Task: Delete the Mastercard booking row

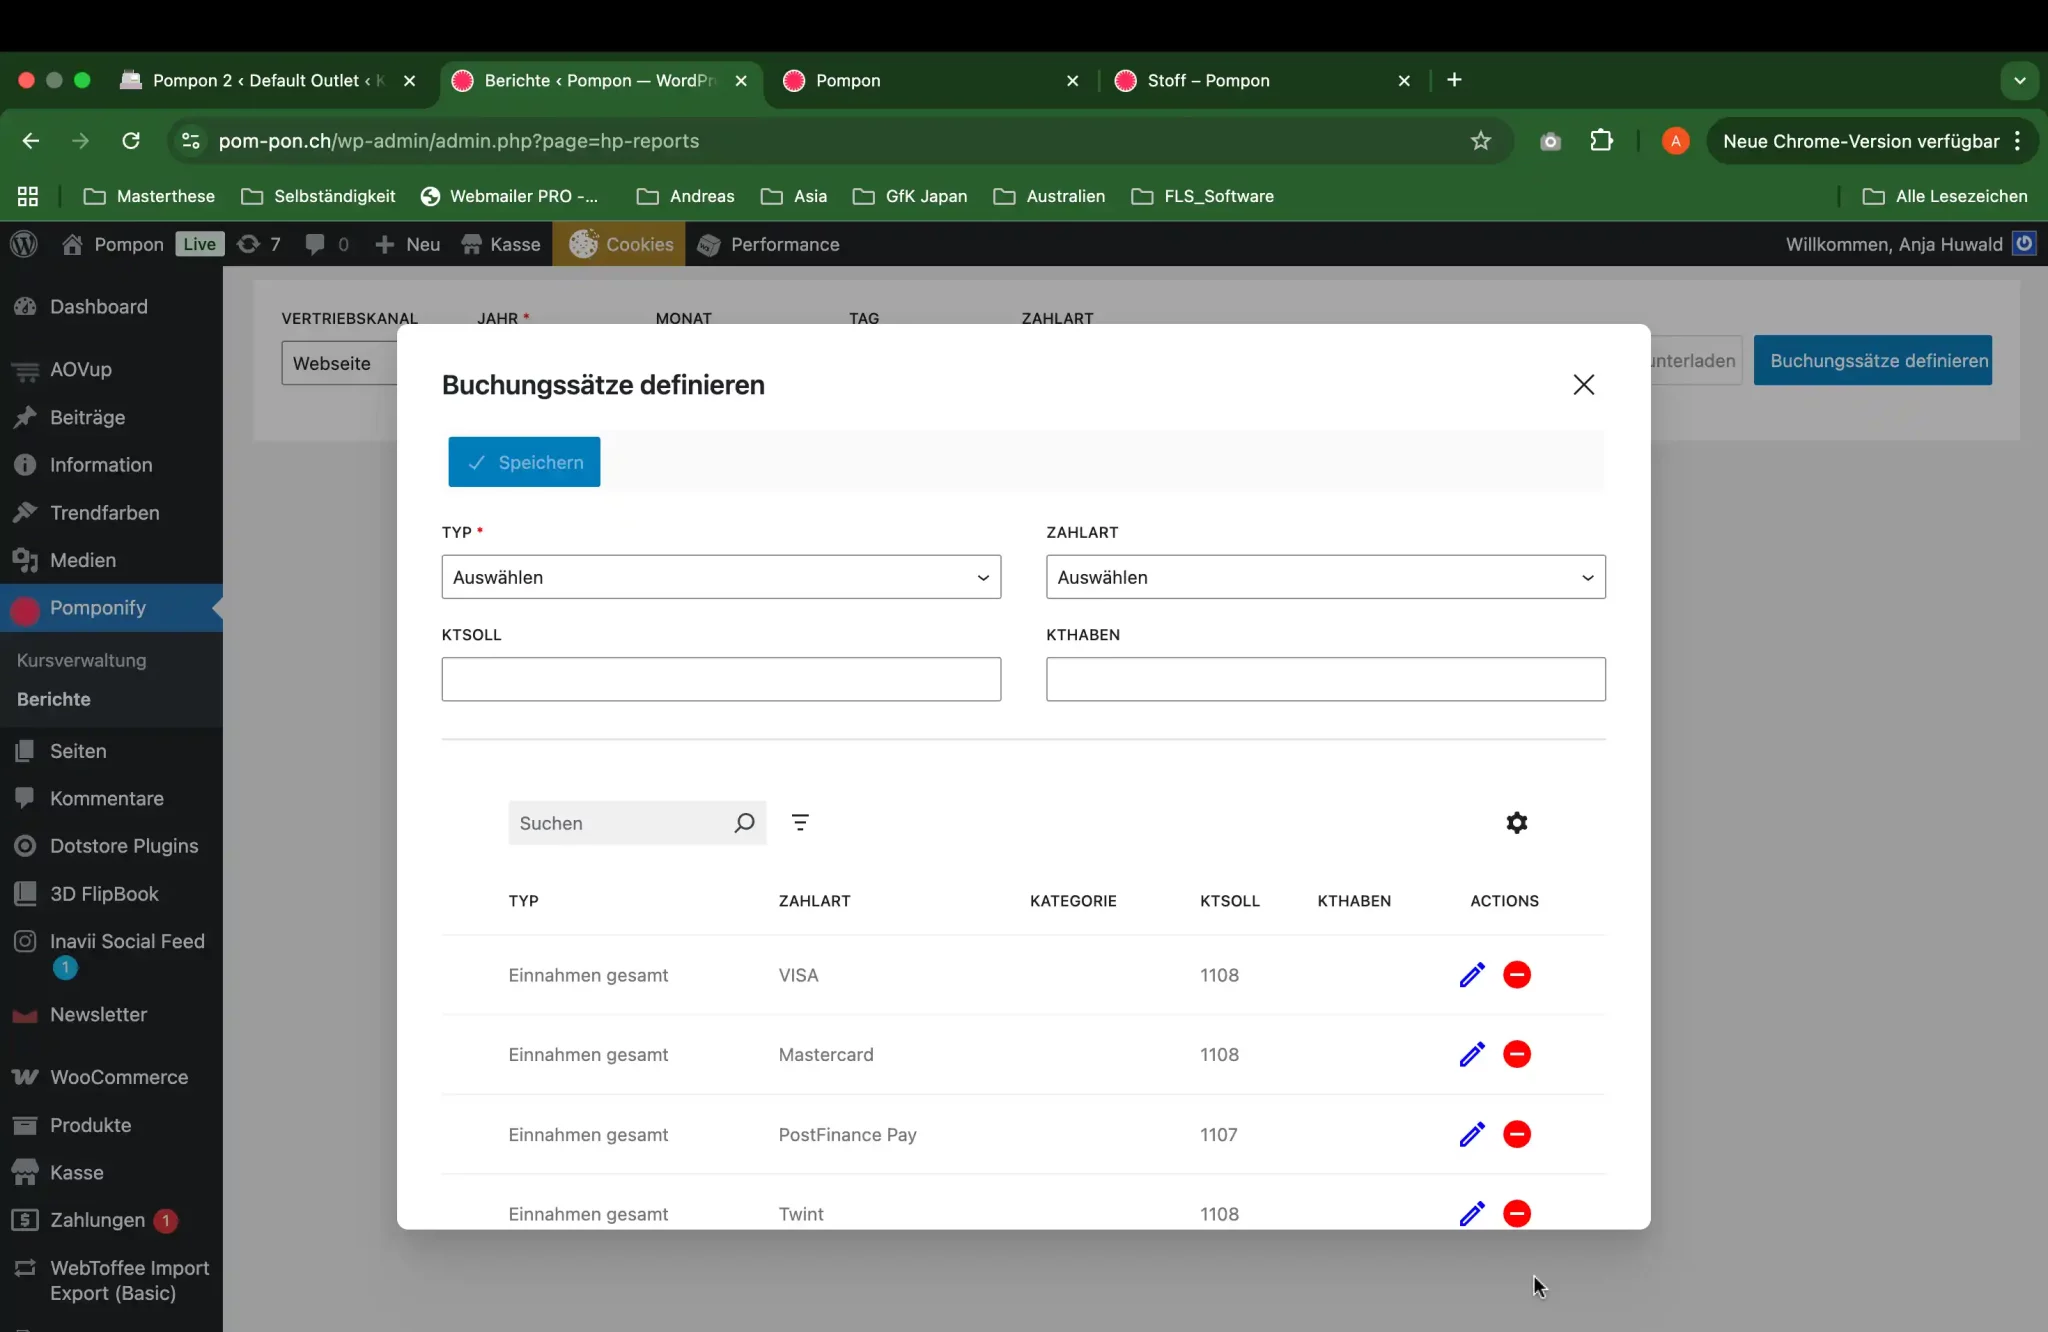Action: tap(1516, 1054)
